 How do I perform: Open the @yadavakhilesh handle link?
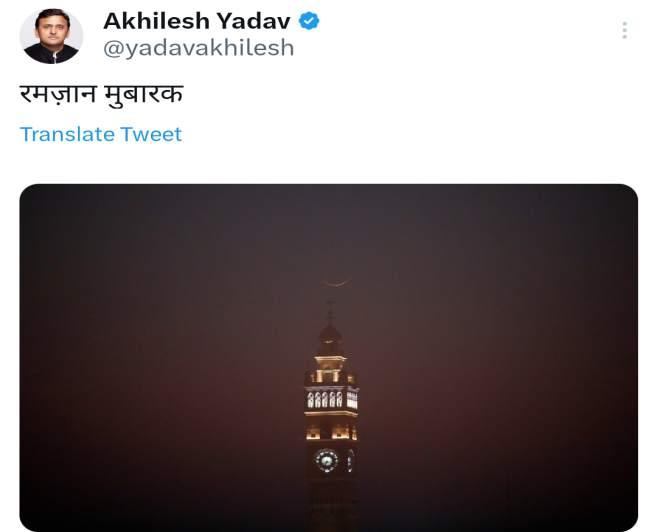click(x=199, y=48)
